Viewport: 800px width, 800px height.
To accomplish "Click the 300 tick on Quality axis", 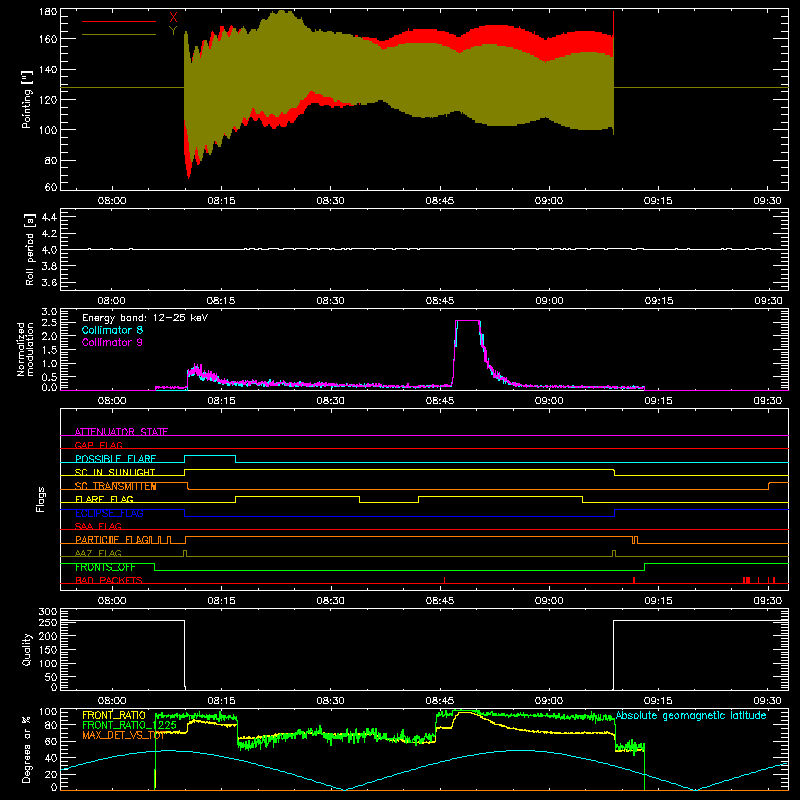I will [48, 612].
